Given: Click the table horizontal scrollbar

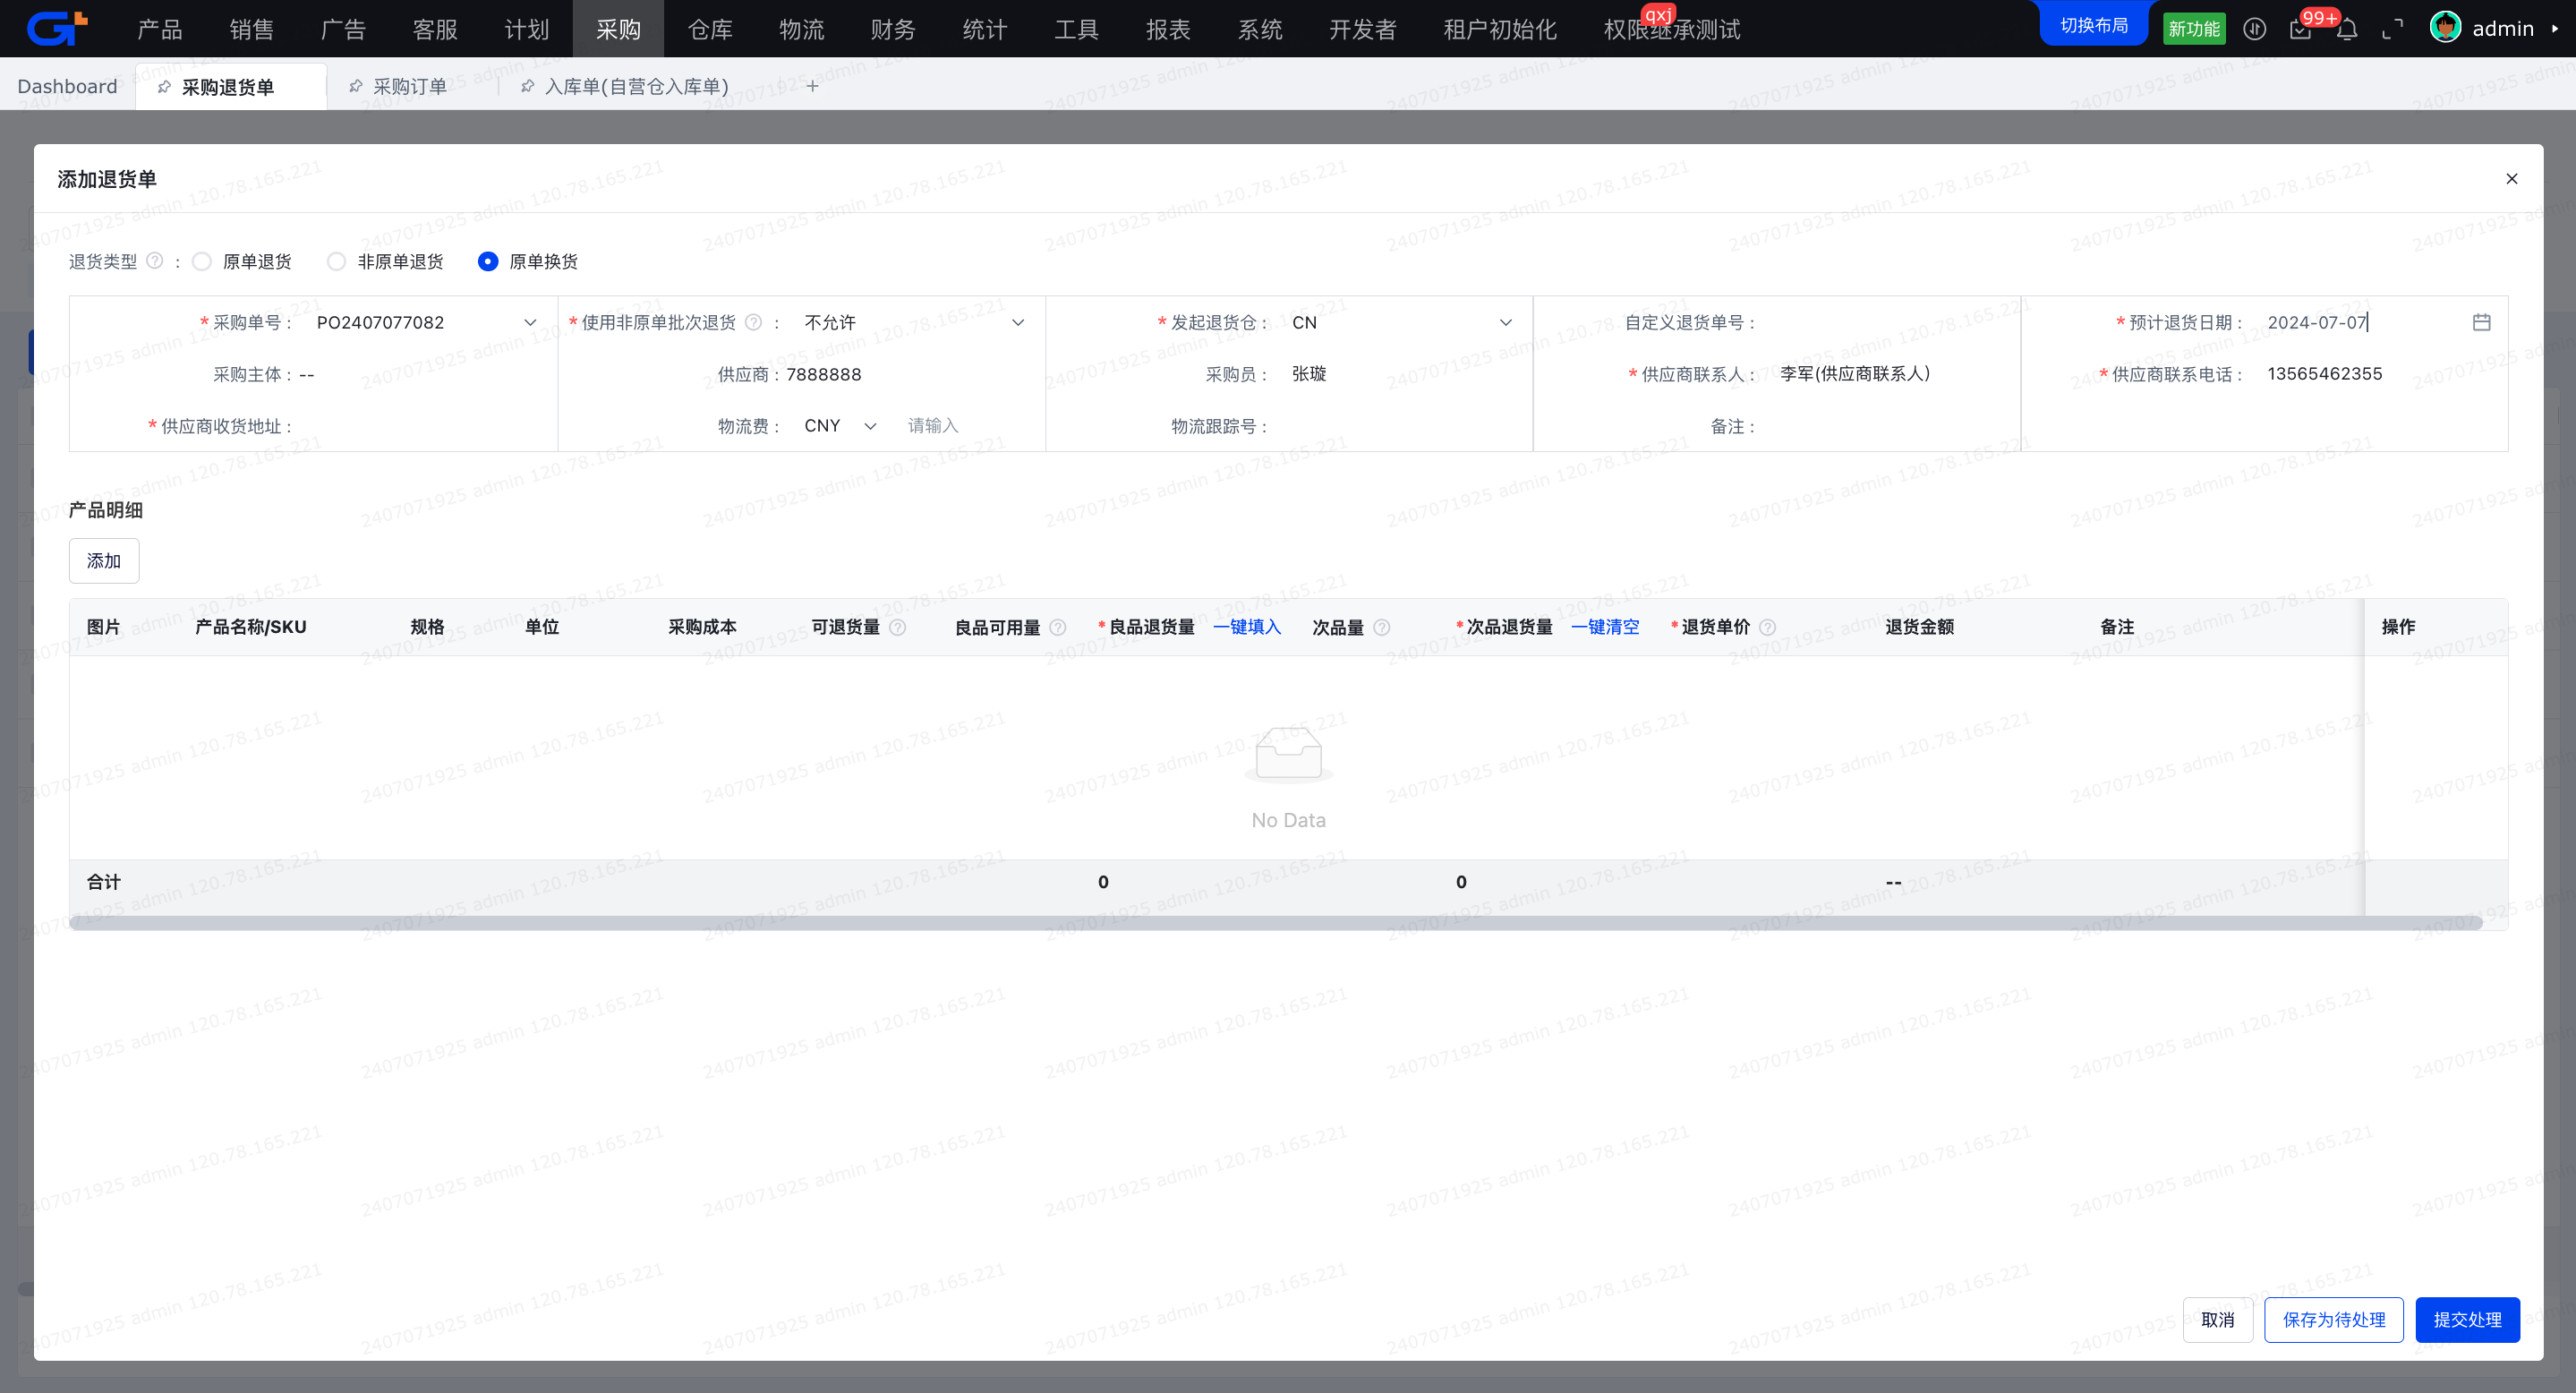Looking at the screenshot, I should pyautogui.click(x=1276, y=923).
